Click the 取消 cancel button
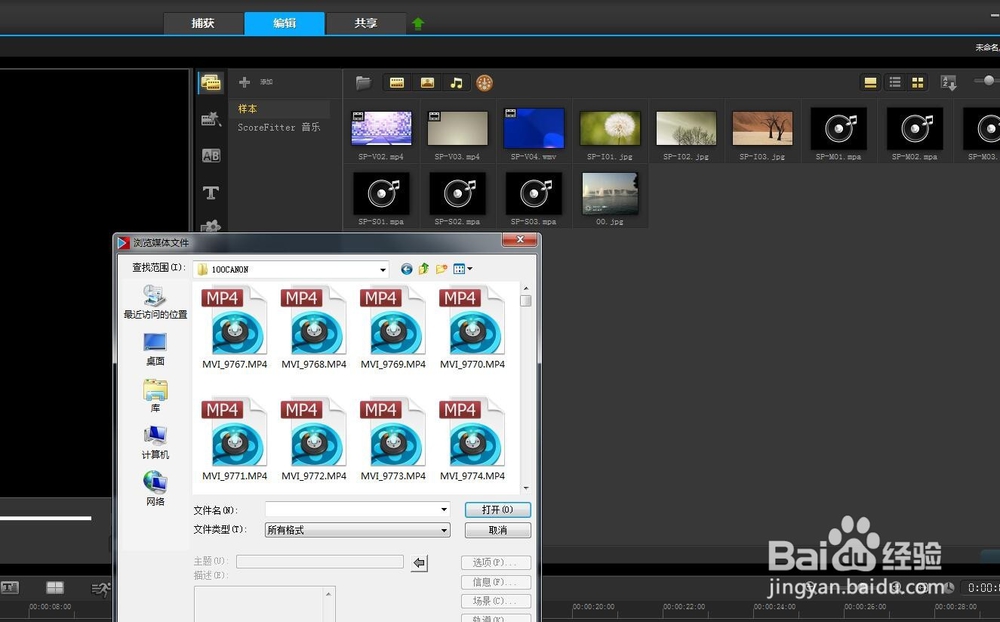The height and width of the screenshot is (622, 1000). click(497, 530)
